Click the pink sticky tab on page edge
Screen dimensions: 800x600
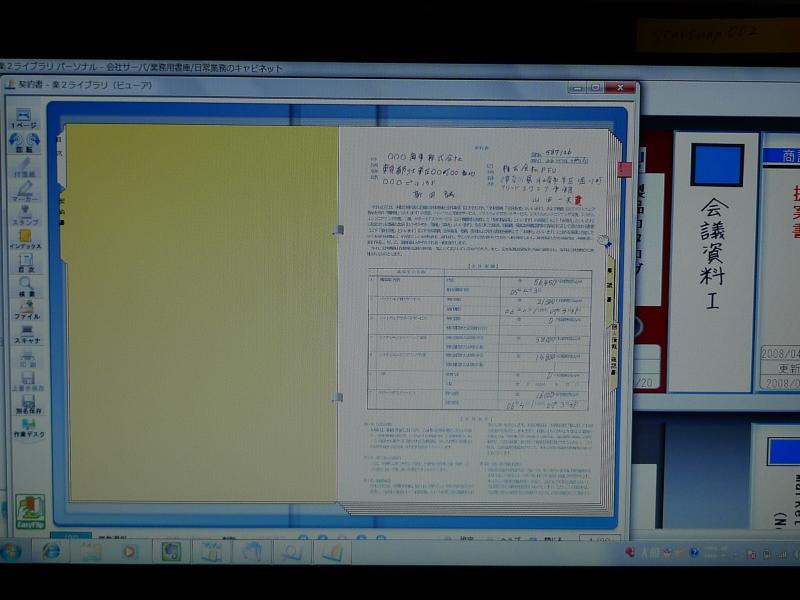tap(624, 169)
